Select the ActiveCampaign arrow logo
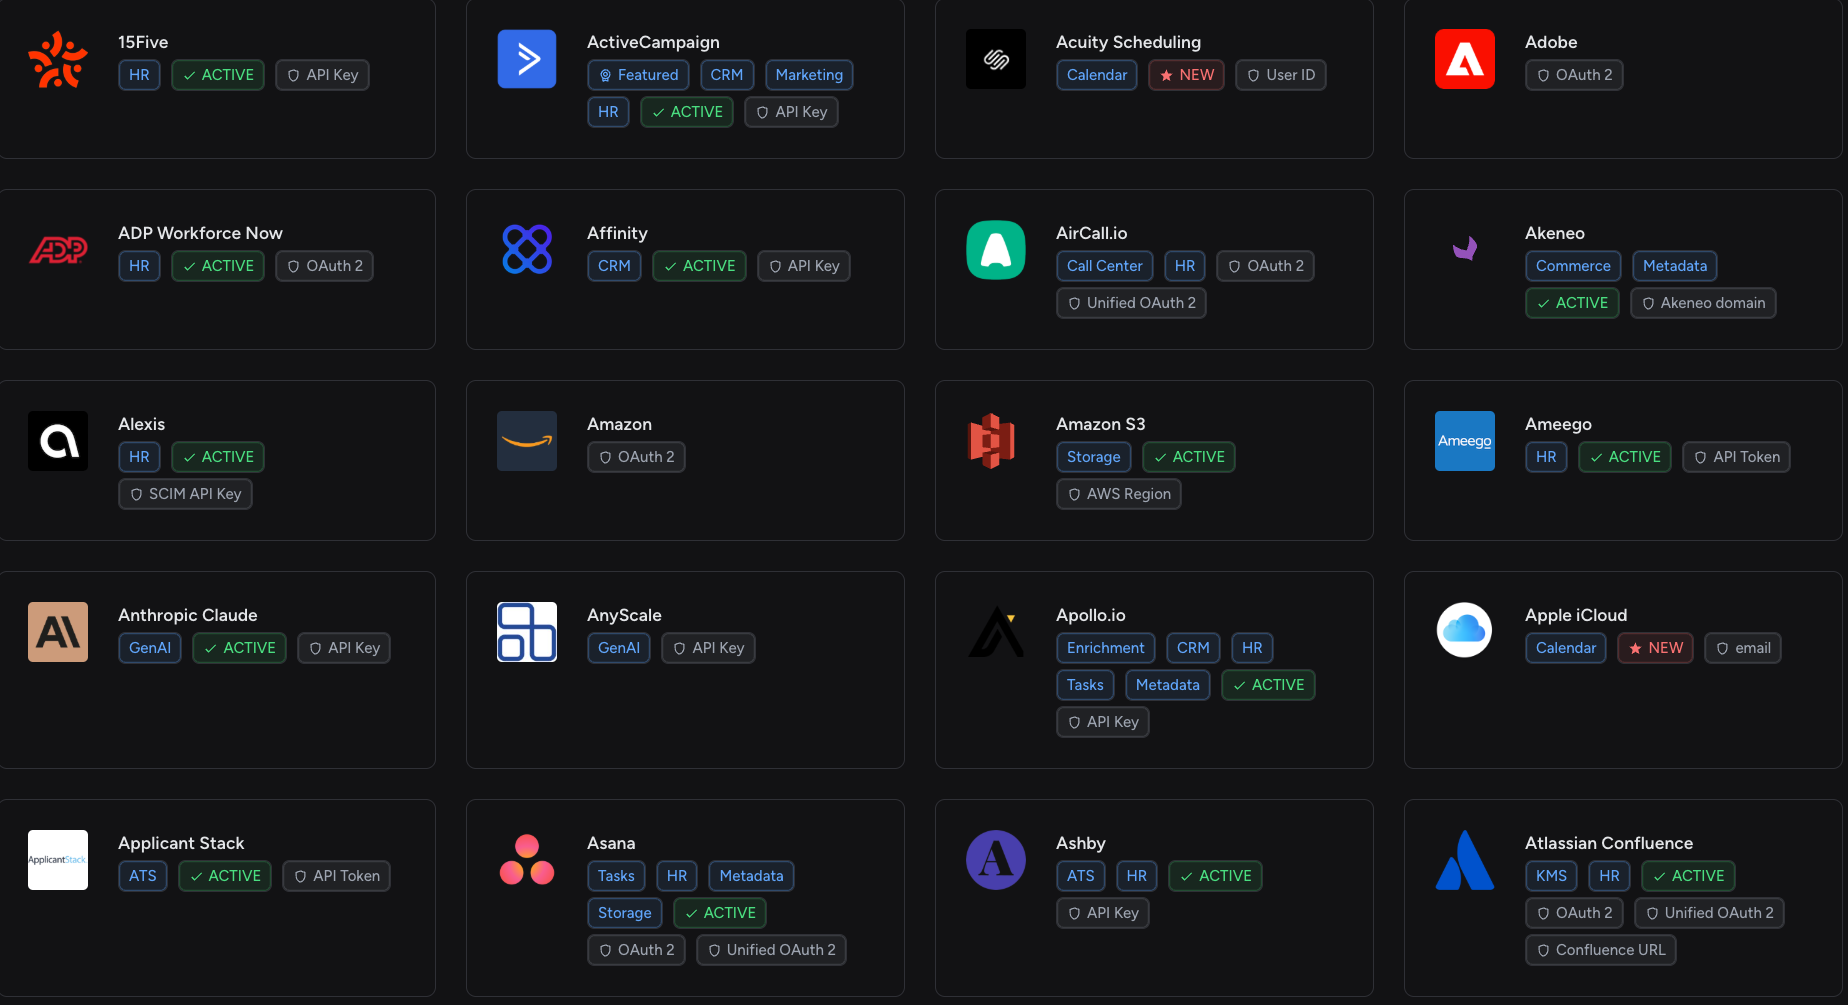 click(x=526, y=58)
